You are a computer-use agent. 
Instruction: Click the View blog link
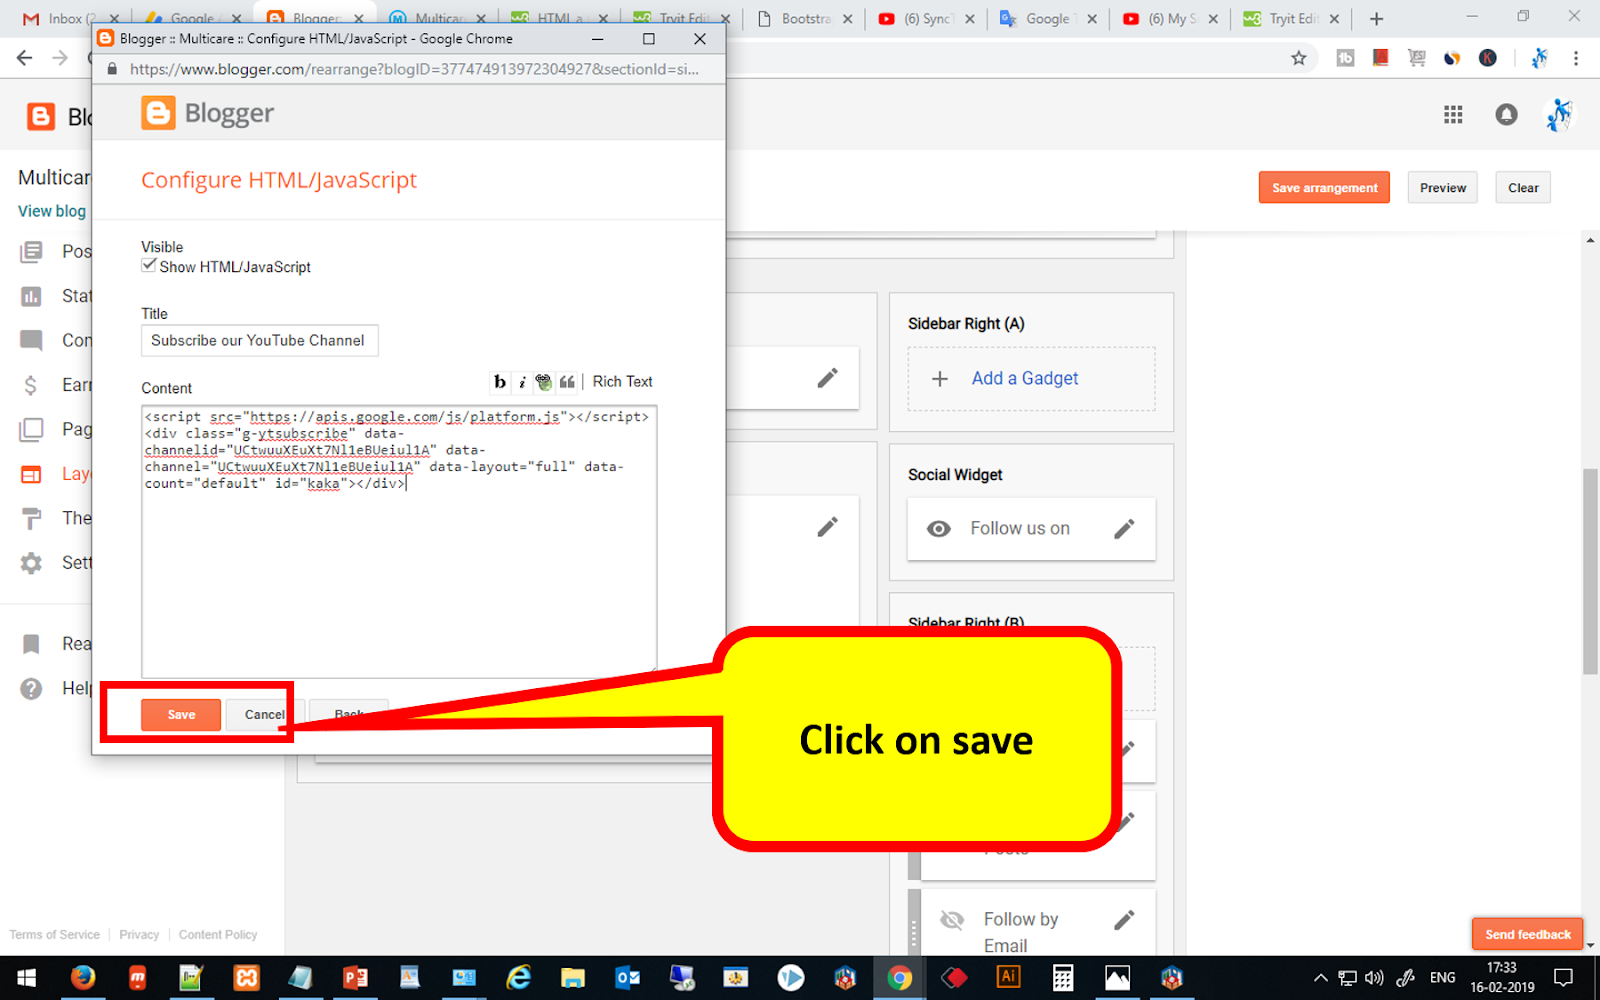point(52,211)
